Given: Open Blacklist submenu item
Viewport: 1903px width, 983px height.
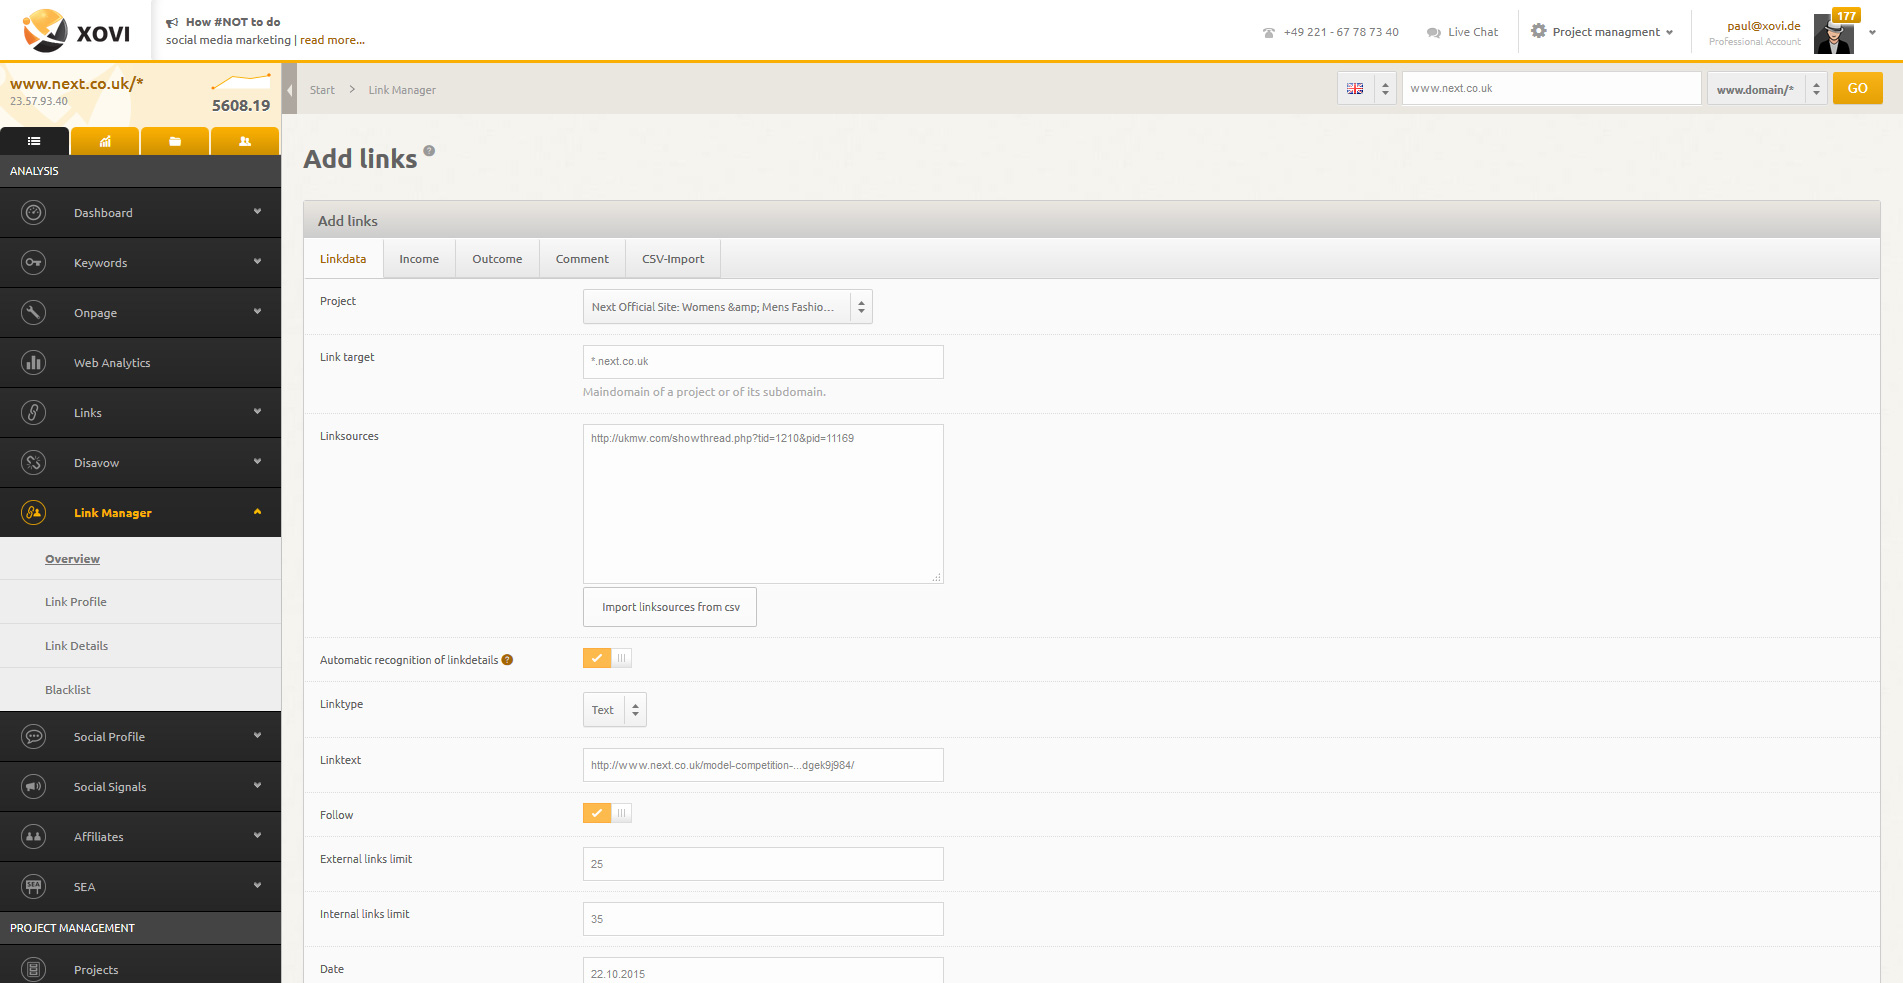Looking at the screenshot, I should (68, 690).
